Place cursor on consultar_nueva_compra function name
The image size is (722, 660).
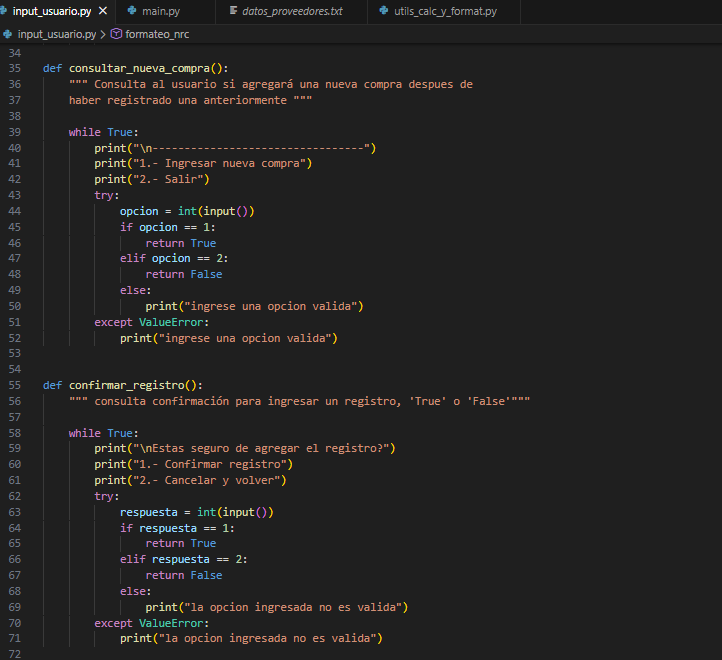[141, 68]
